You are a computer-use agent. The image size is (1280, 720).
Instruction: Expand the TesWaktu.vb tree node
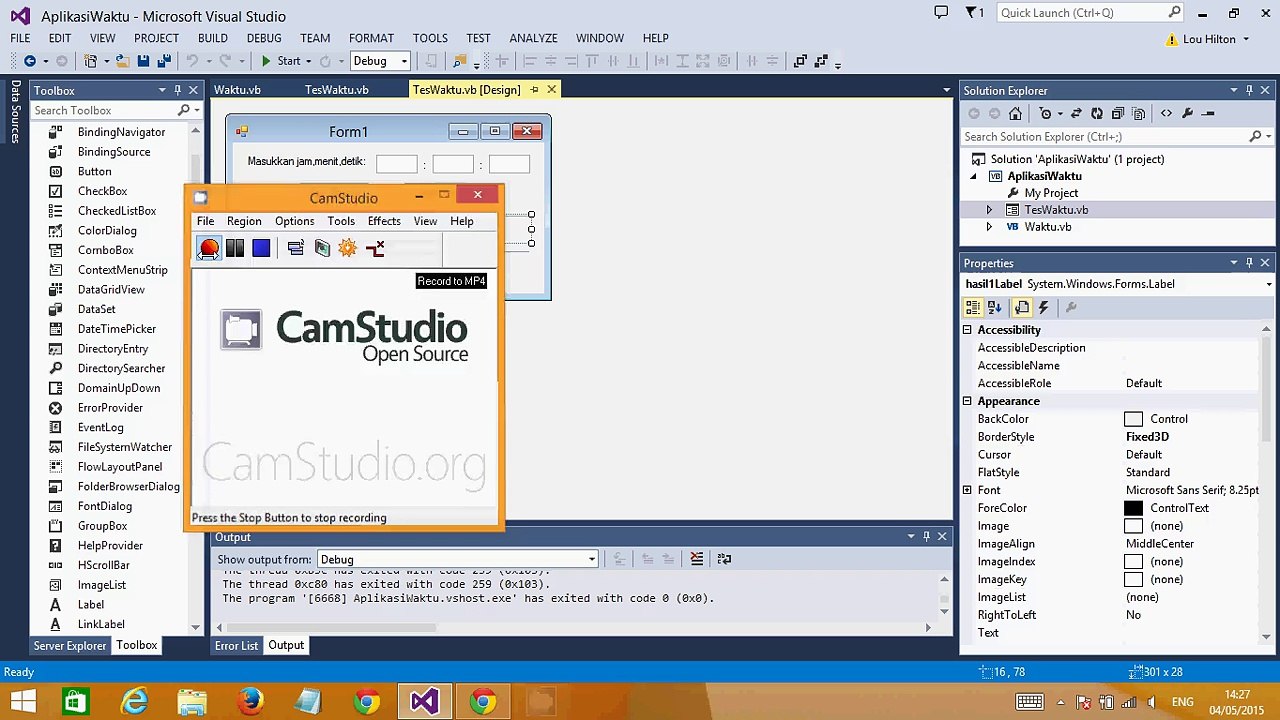coord(989,210)
